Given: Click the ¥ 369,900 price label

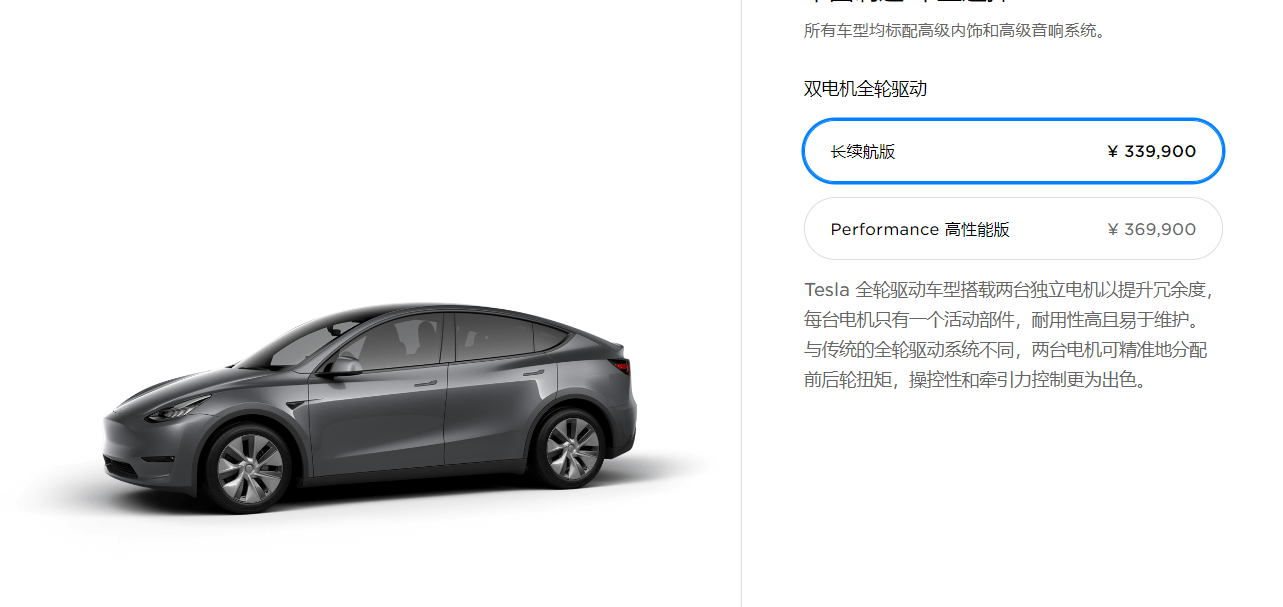Looking at the screenshot, I should click(1151, 229).
